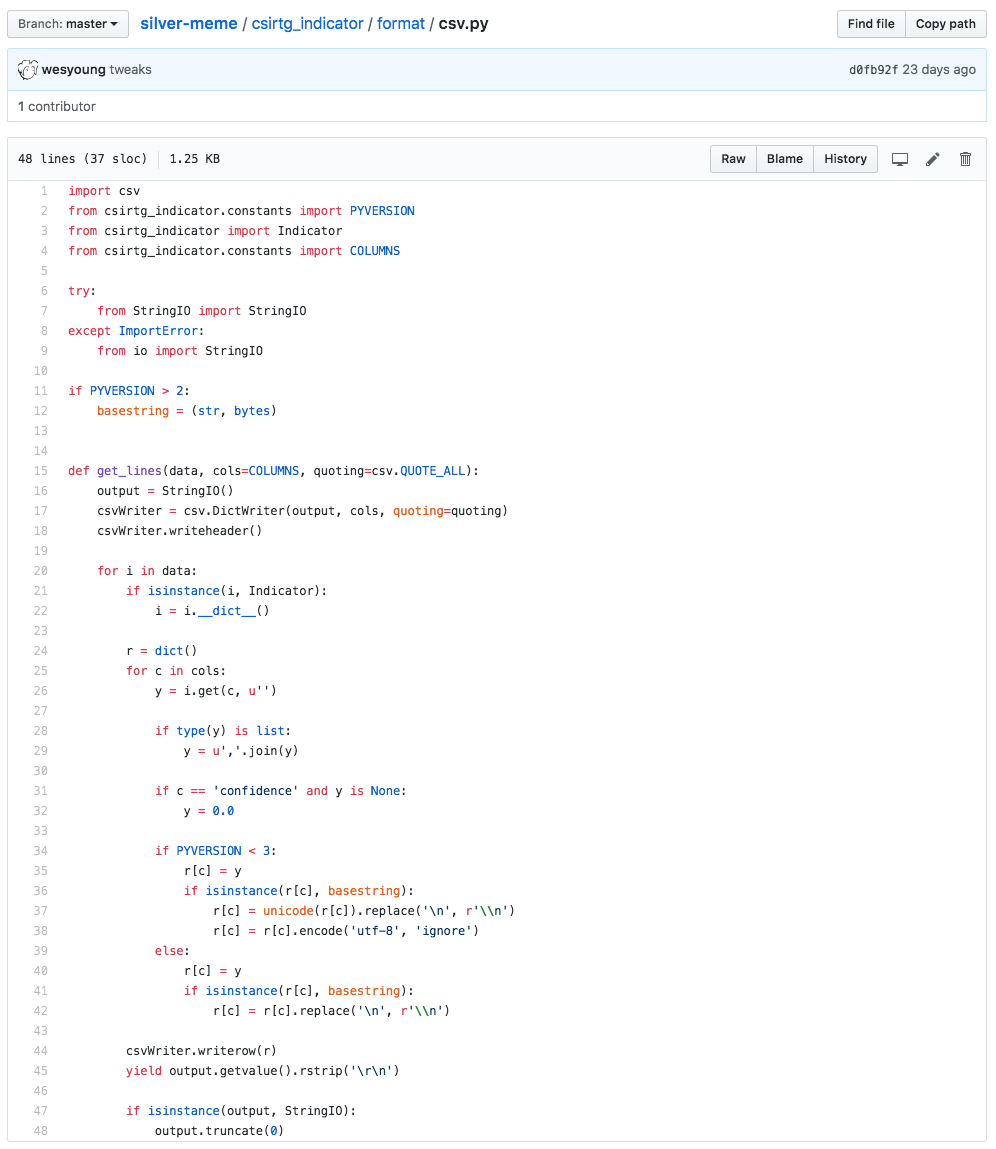Open file in GitHub Desktop icon

tap(899, 159)
